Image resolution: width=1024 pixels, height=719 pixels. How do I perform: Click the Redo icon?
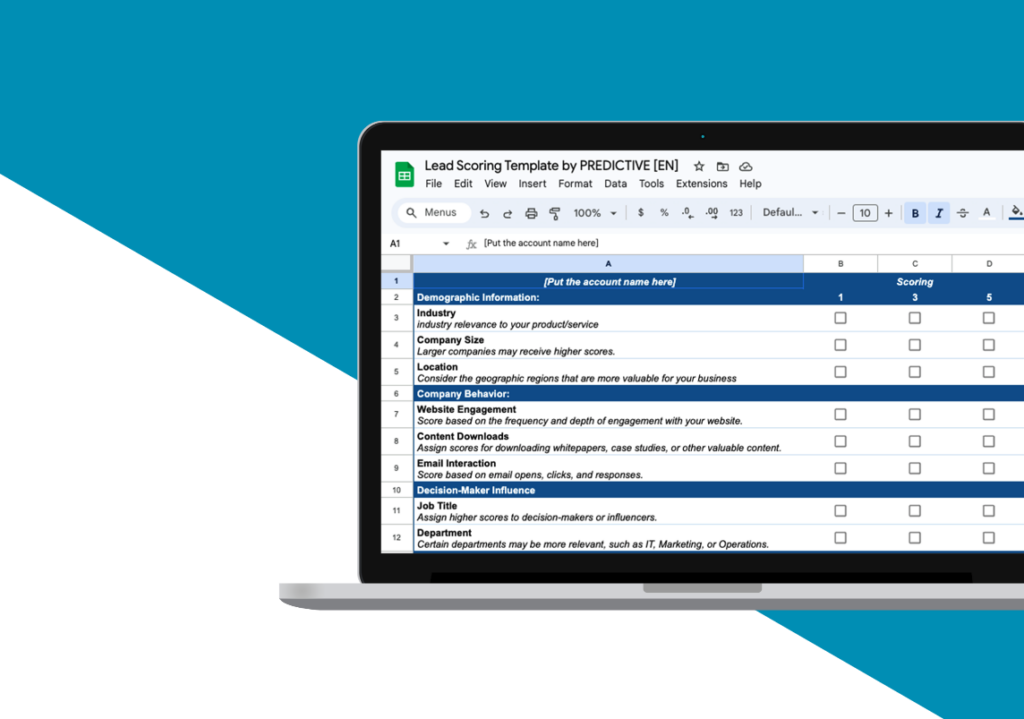(508, 212)
